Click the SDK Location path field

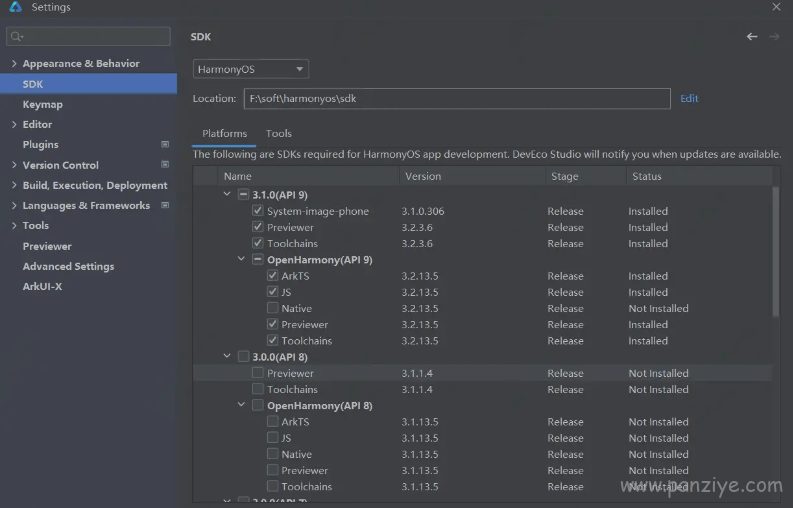[457, 99]
